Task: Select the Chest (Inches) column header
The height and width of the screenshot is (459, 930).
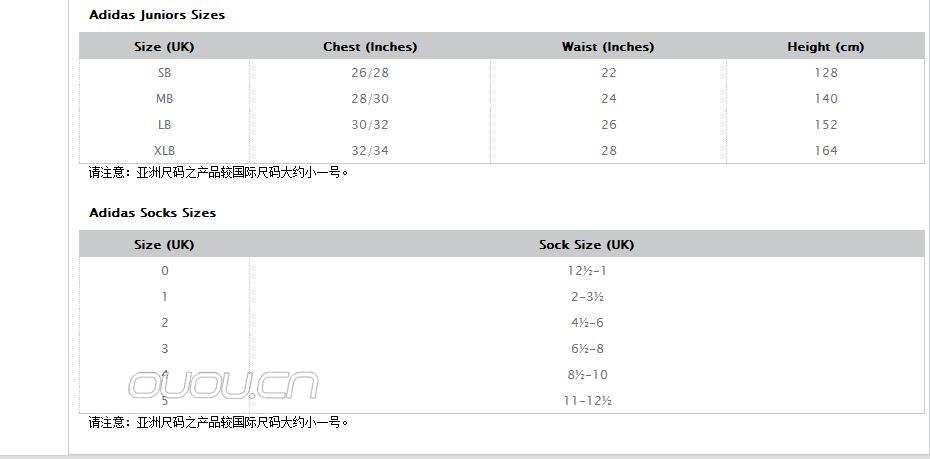Action: (x=370, y=47)
